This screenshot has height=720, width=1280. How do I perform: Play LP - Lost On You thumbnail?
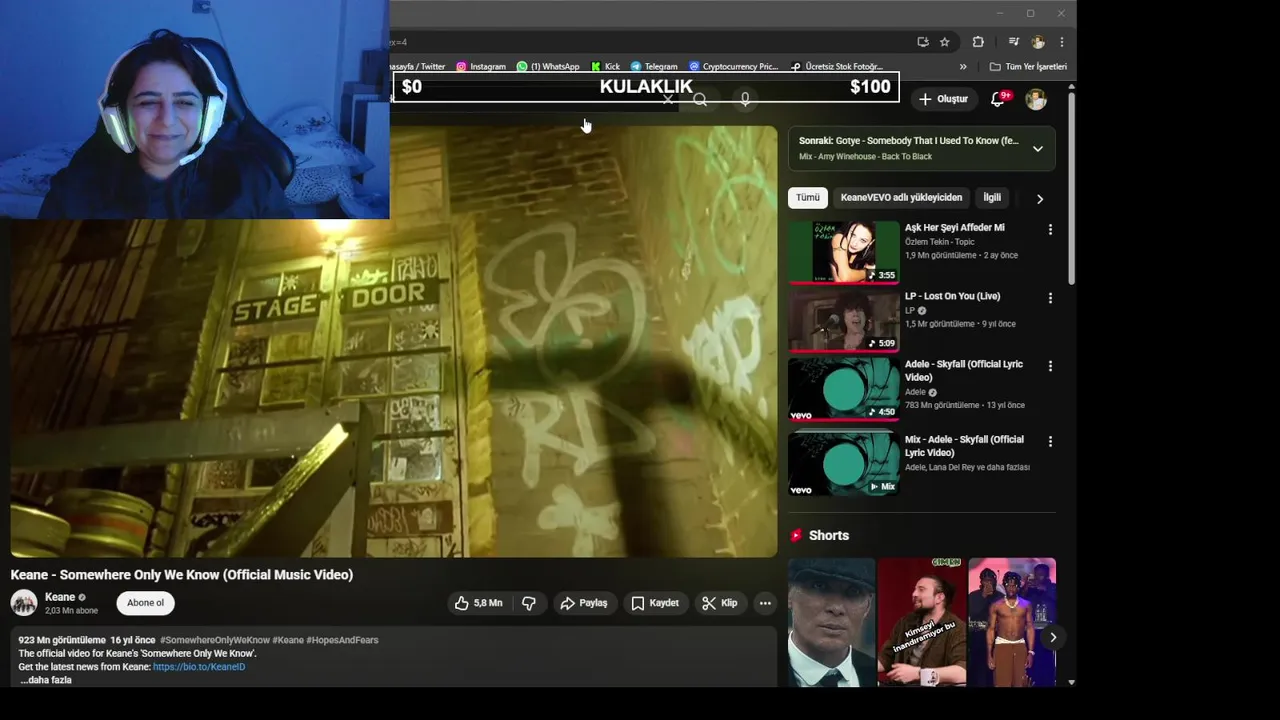844,321
